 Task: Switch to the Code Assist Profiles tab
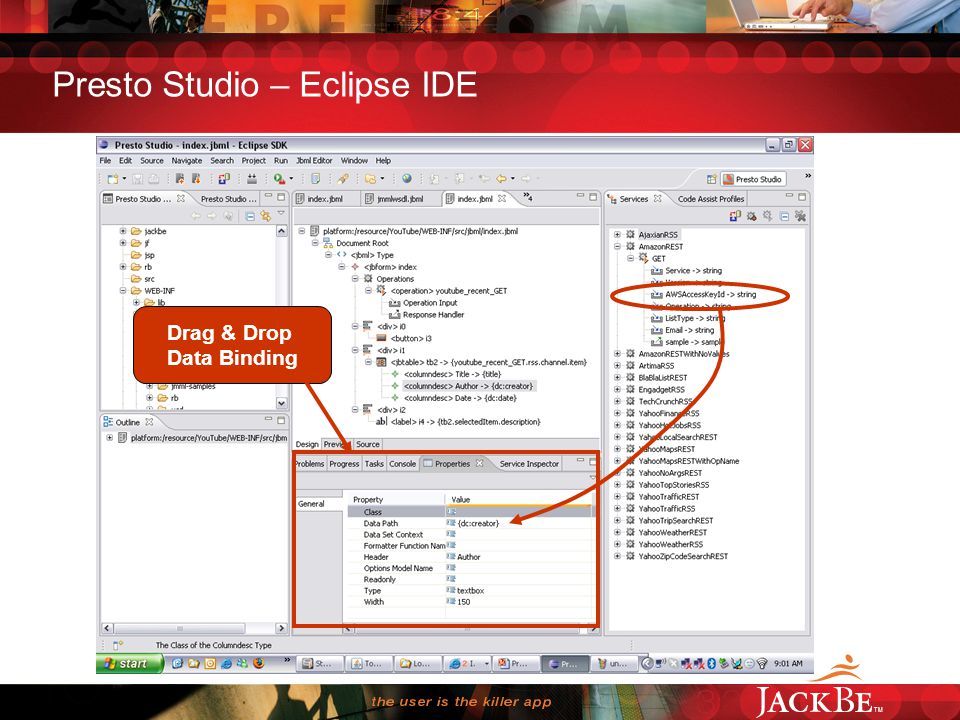pyautogui.click(x=711, y=199)
